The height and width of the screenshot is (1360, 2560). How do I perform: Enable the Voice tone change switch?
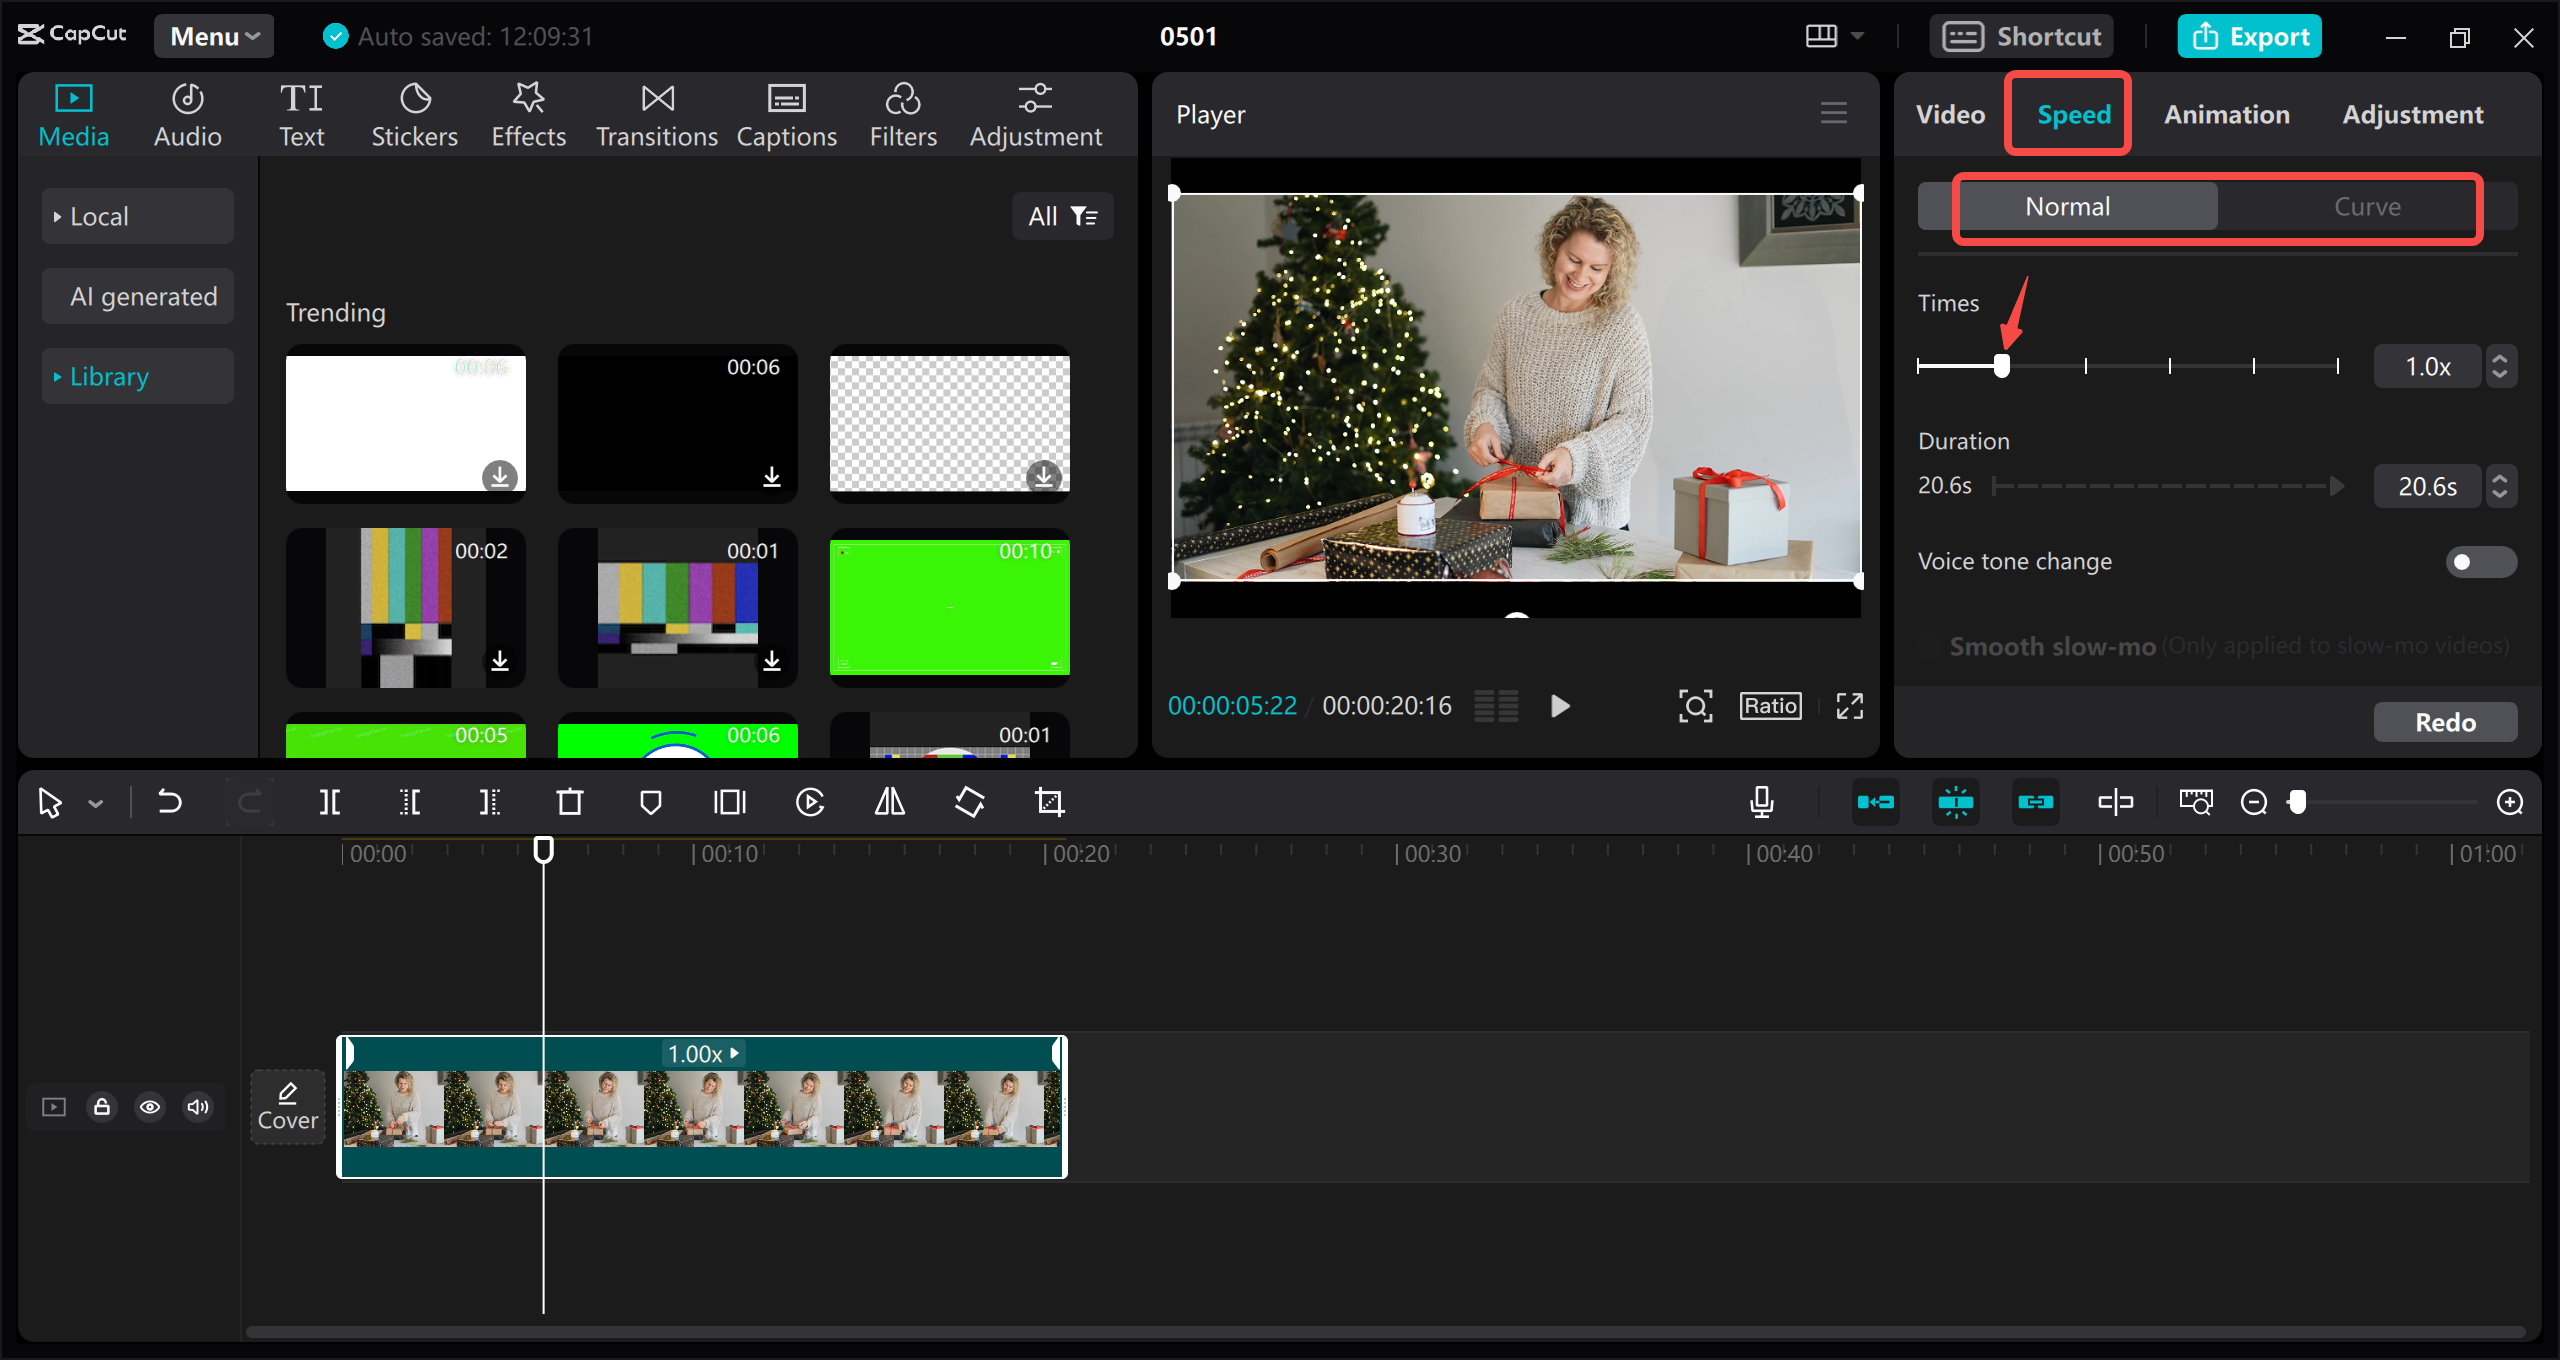pos(2479,561)
